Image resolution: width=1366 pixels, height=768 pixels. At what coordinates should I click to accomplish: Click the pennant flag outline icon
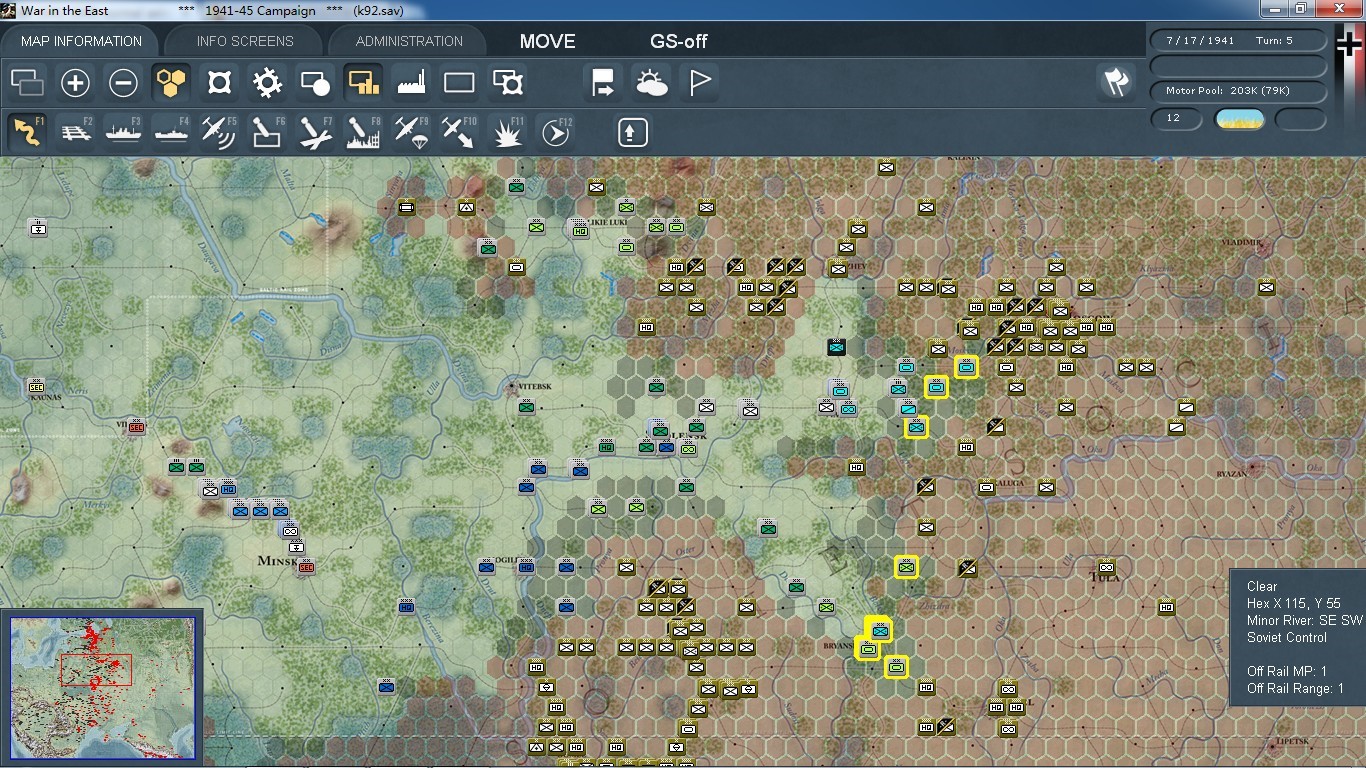[x=699, y=82]
